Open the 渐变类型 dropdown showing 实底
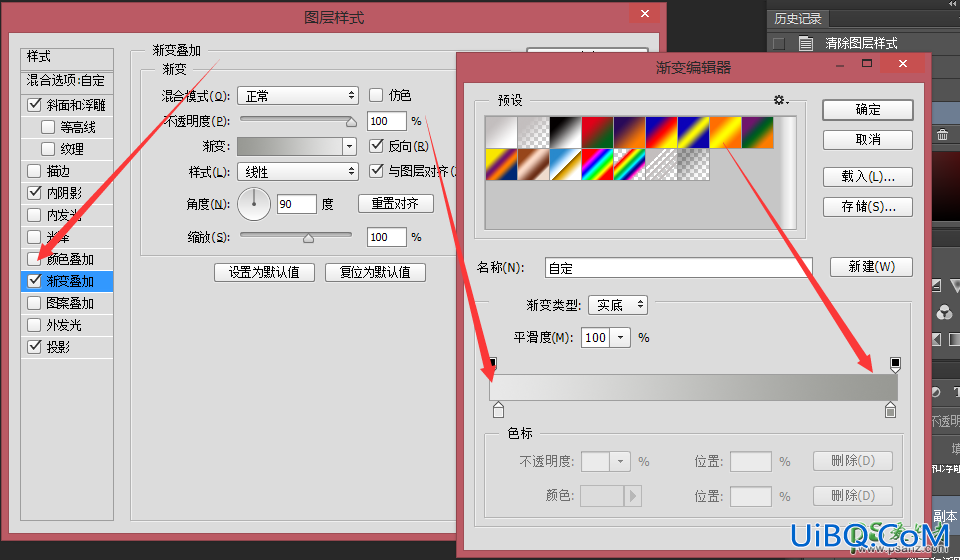Image resolution: width=960 pixels, height=560 pixels. pos(618,305)
